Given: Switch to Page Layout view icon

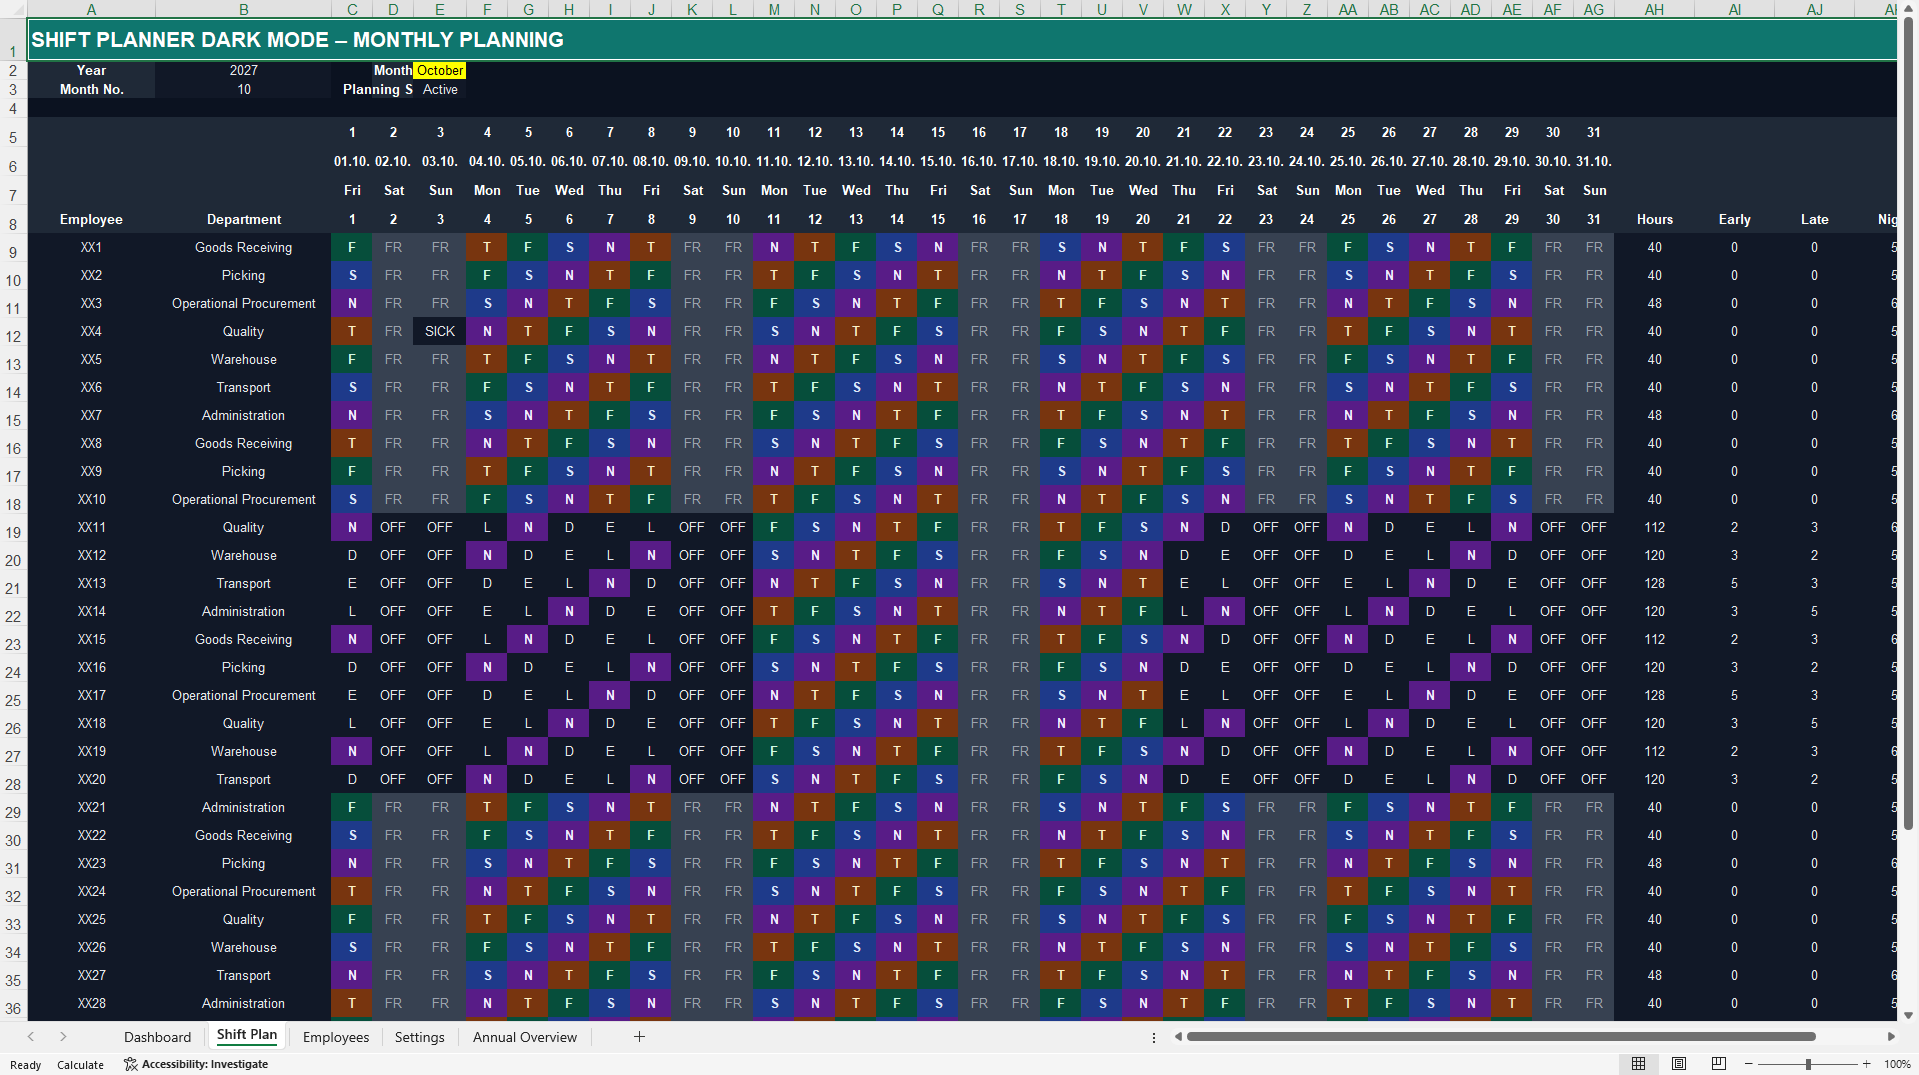Looking at the screenshot, I should (1679, 1064).
